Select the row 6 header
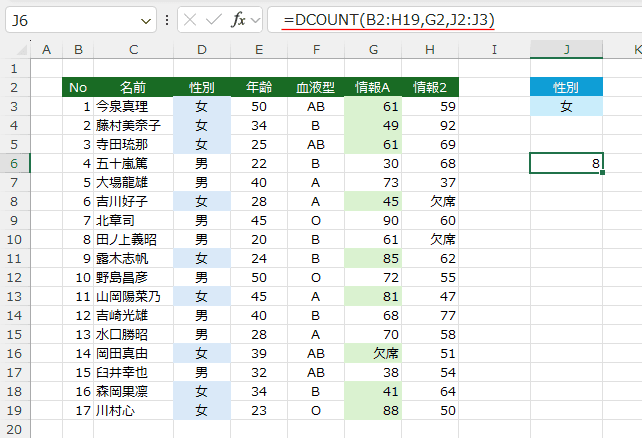Image resolution: width=642 pixels, height=438 pixels. tap(15, 163)
